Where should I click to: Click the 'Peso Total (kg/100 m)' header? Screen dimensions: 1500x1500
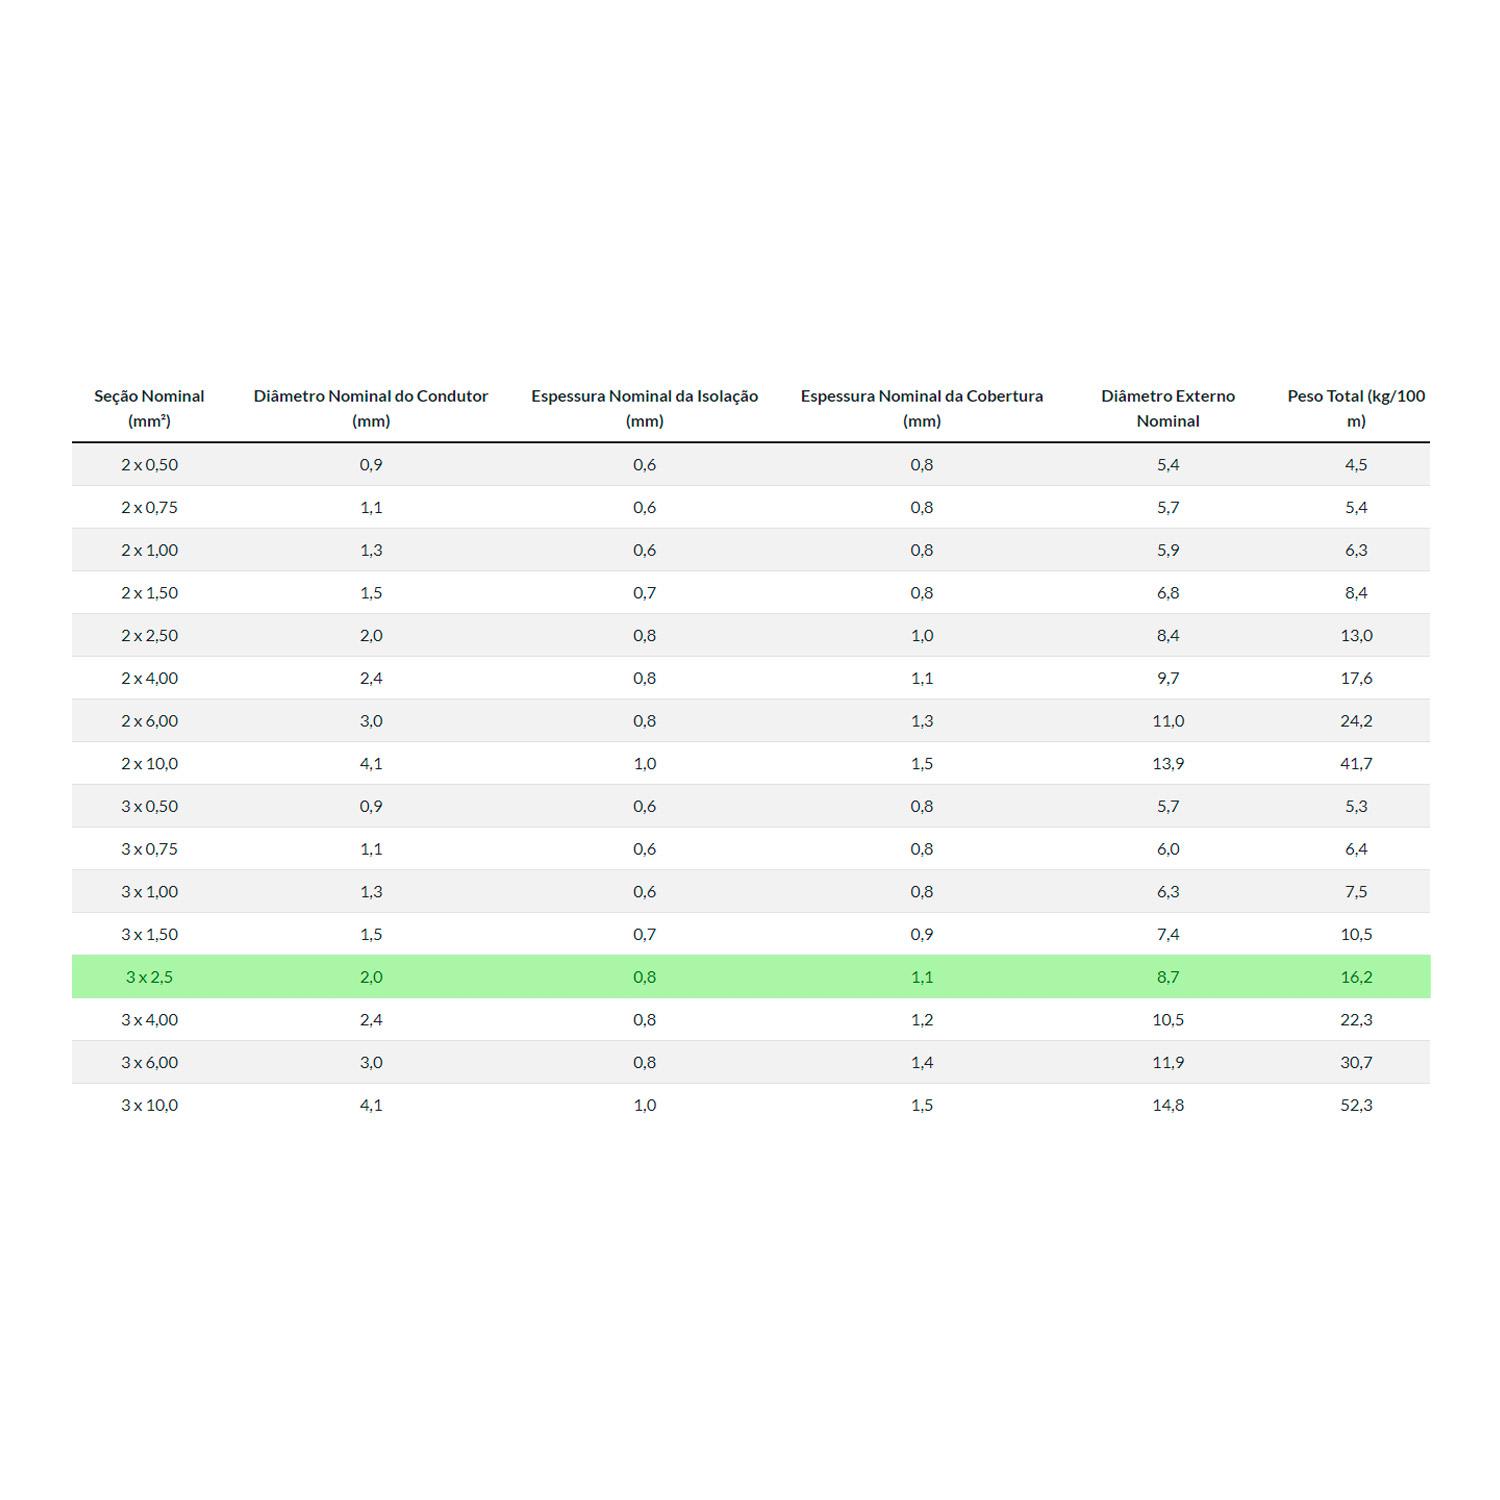[1355, 408]
